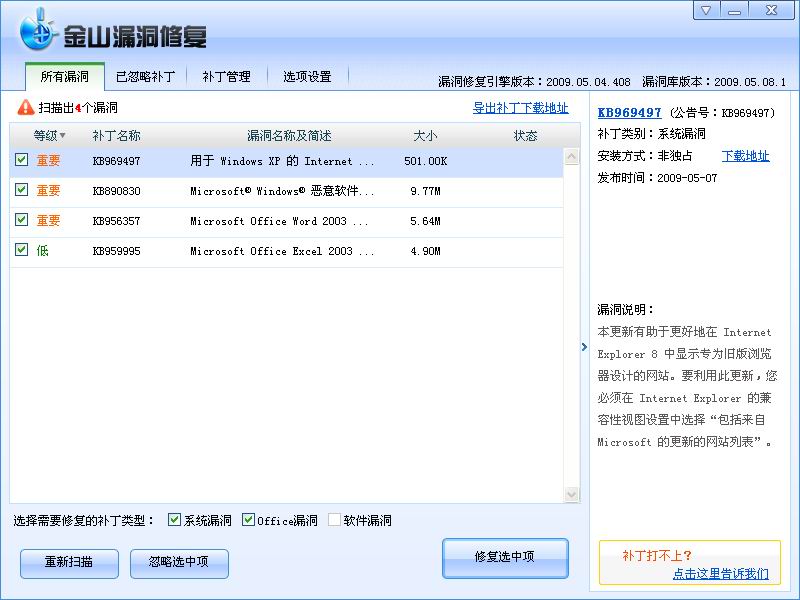This screenshot has height=600, width=800.
Task: Click the Microsoft Windows 恶意软件 description
Action: point(282,191)
